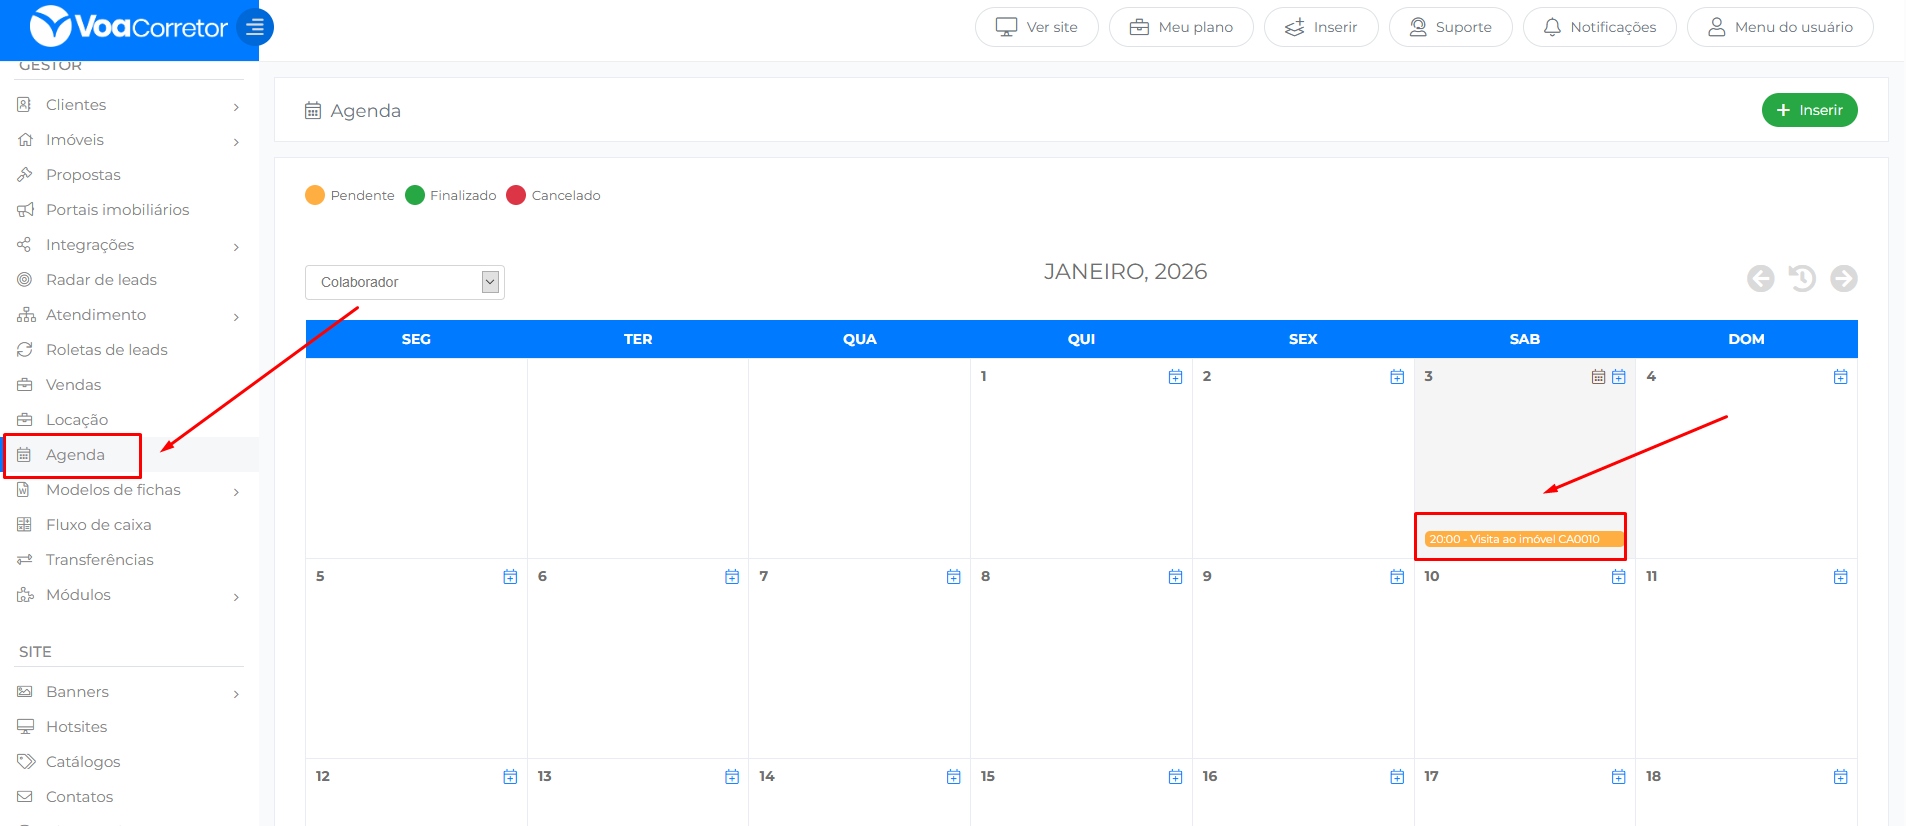
Task: Click the green Inserir button
Action: pyautogui.click(x=1809, y=110)
